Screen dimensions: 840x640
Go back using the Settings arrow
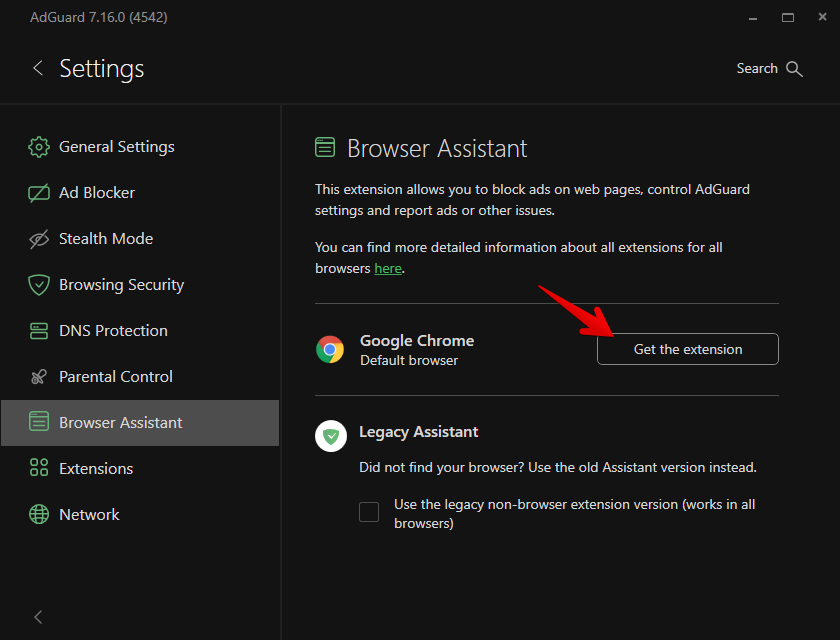38,68
